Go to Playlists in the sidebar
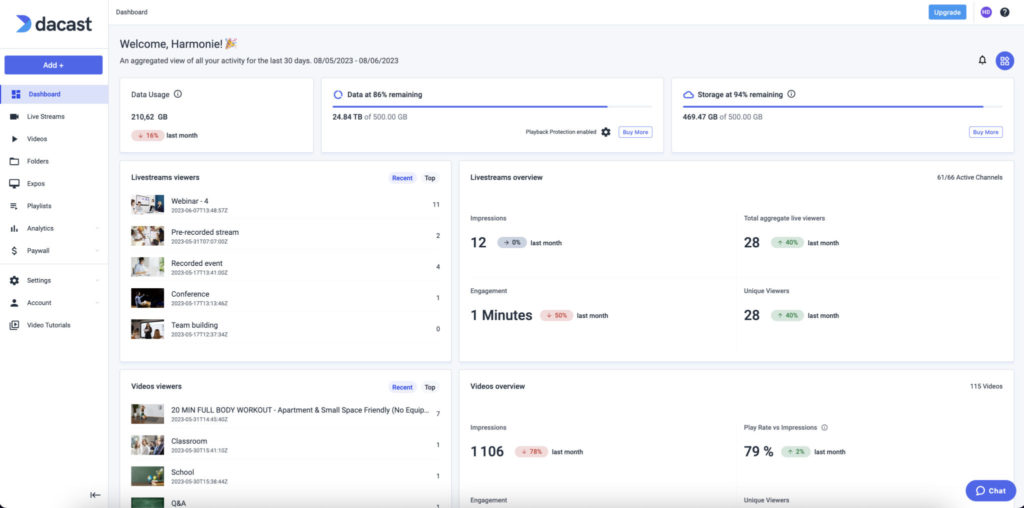 point(39,206)
